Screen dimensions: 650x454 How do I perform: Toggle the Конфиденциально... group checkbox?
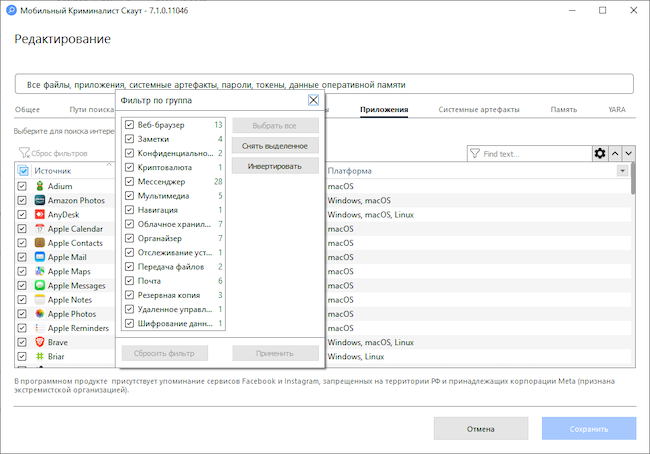(x=129, y=153)
